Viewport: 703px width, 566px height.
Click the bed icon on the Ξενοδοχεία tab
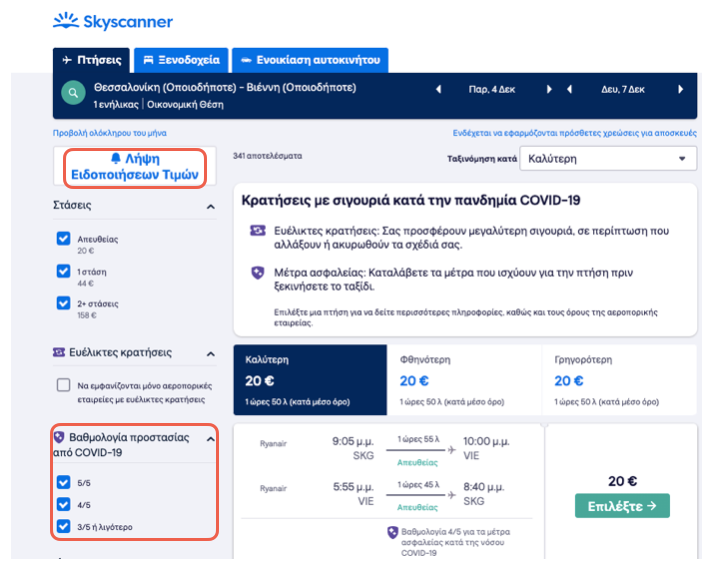(x=148, y=60)
